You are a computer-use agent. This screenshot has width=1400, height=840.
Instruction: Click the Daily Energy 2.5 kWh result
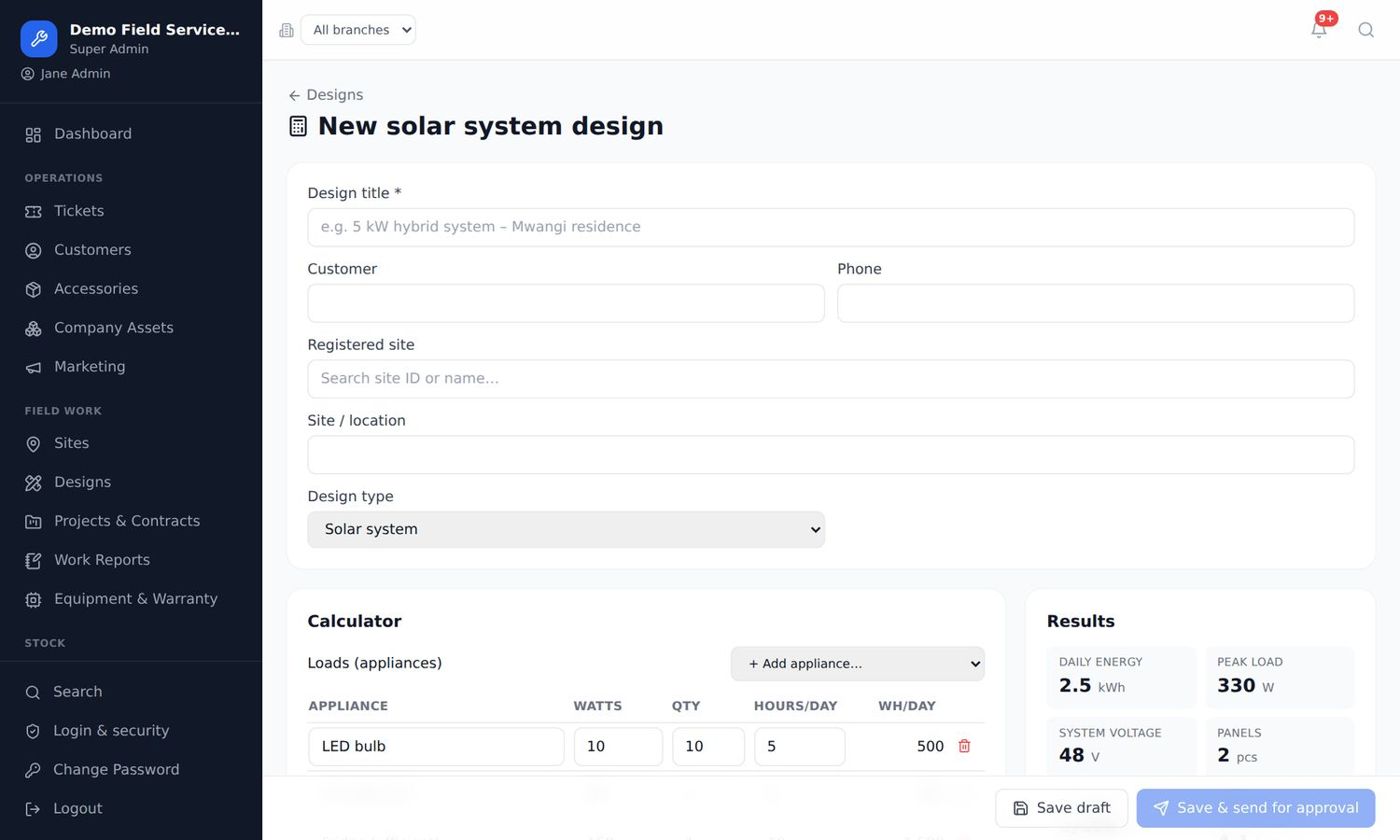(1121, 677)
